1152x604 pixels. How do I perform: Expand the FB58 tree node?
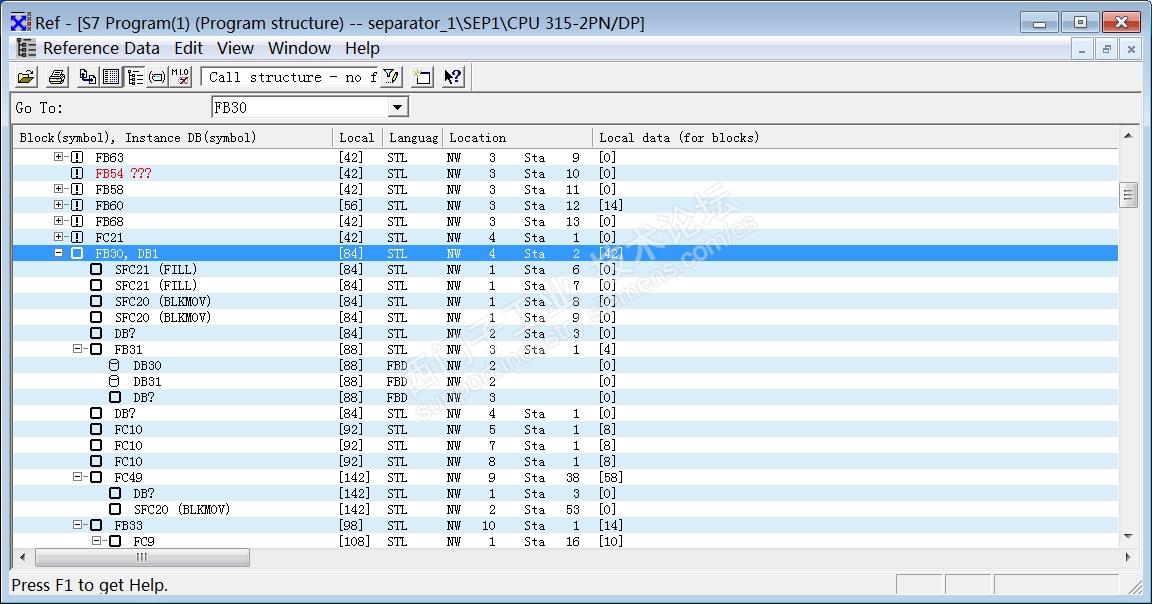(58, 189)
